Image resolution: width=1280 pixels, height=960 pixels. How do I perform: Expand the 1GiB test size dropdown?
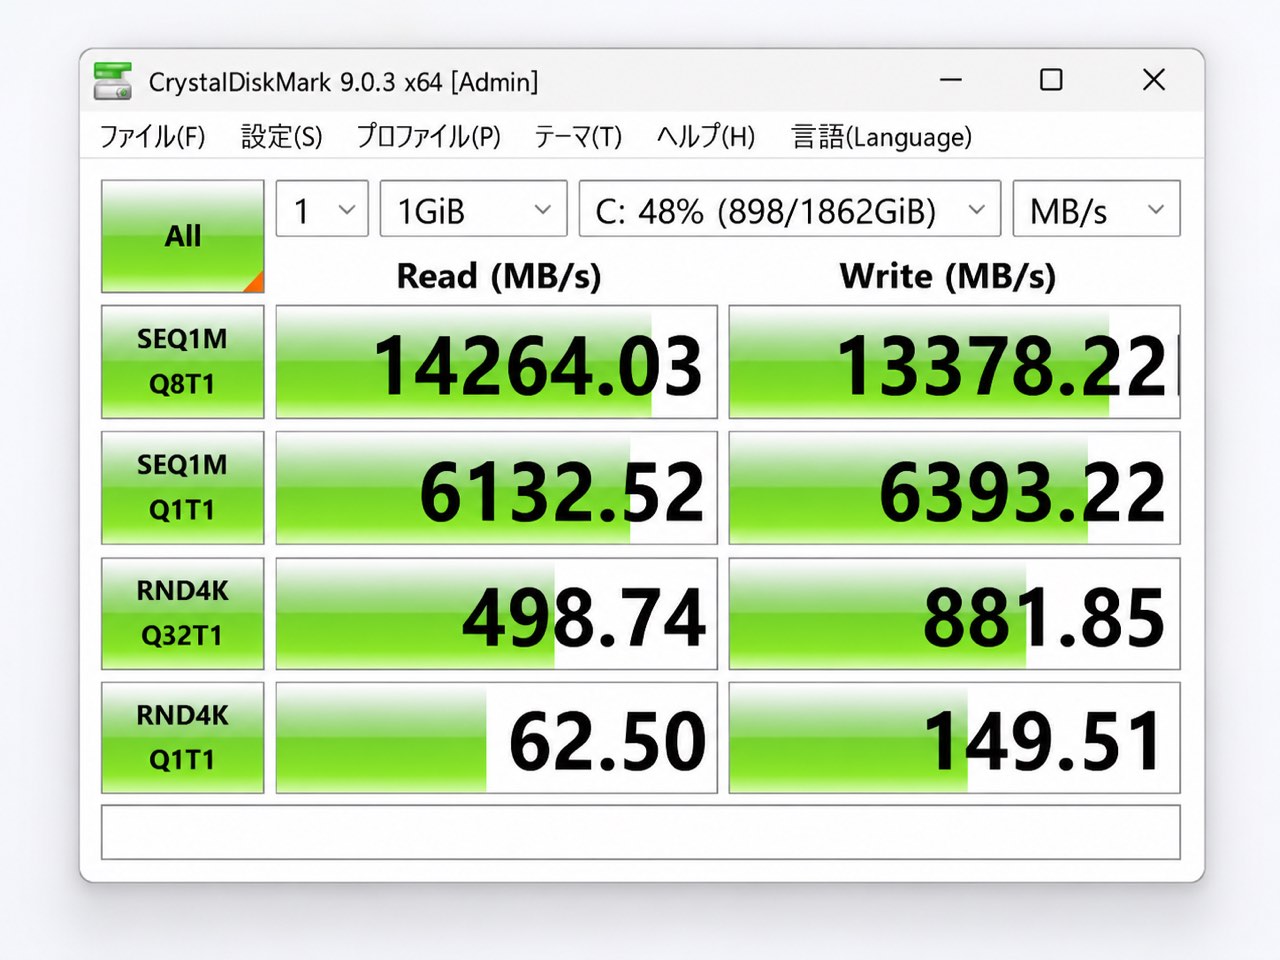pos(474,209)
